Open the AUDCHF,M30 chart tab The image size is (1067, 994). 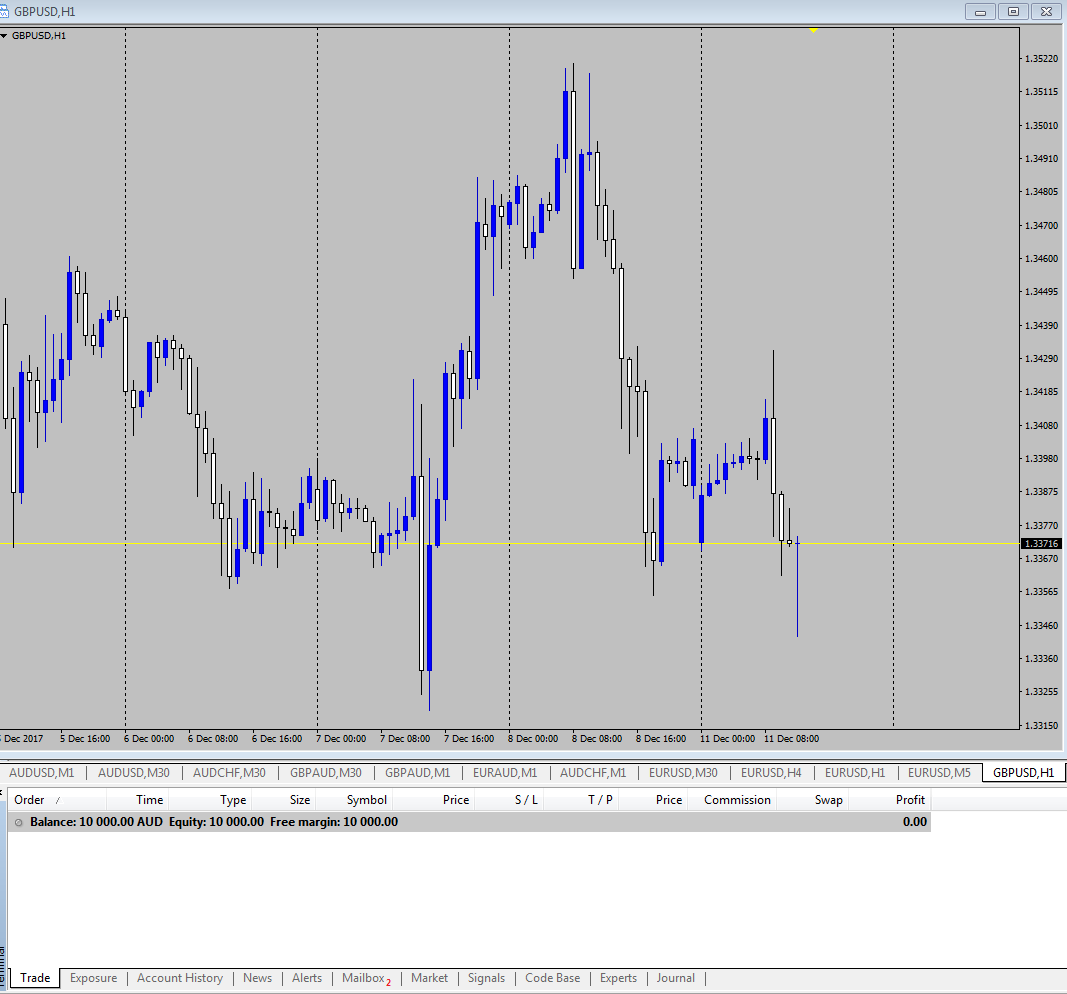pyautogui.click(x=229, y=772)
